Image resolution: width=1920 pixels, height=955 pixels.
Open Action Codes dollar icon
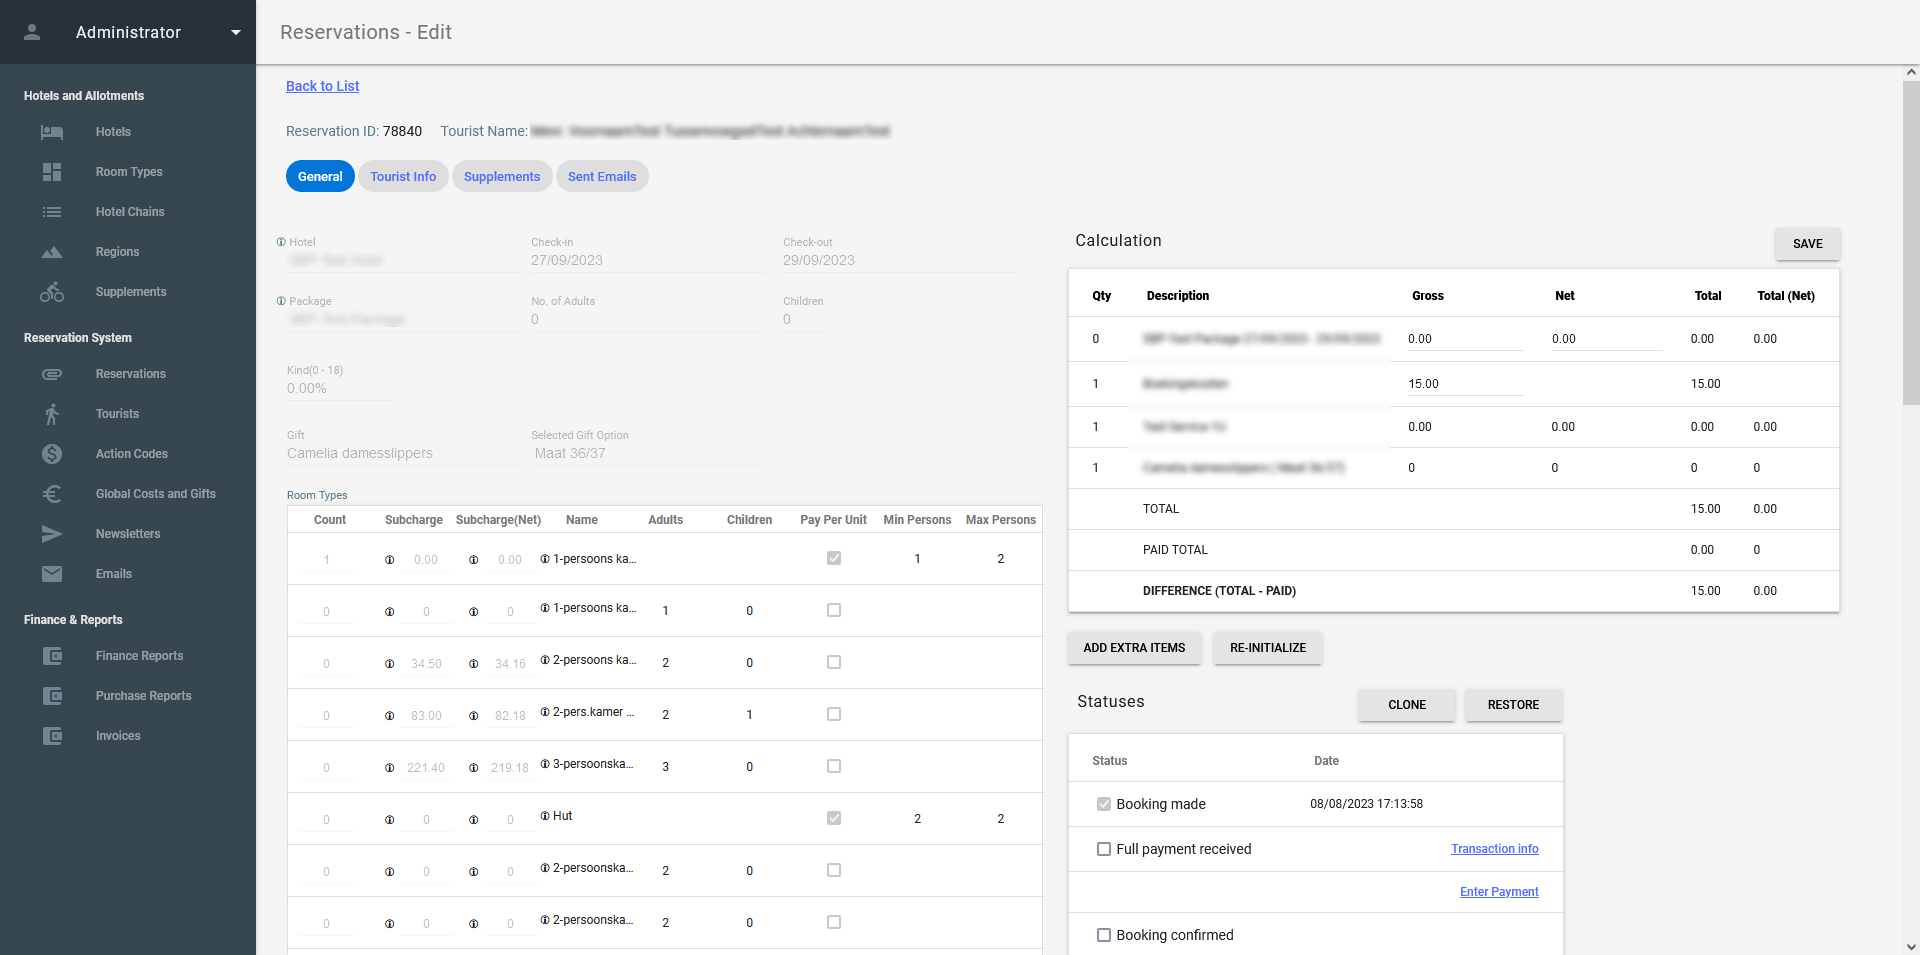[52, 454]
